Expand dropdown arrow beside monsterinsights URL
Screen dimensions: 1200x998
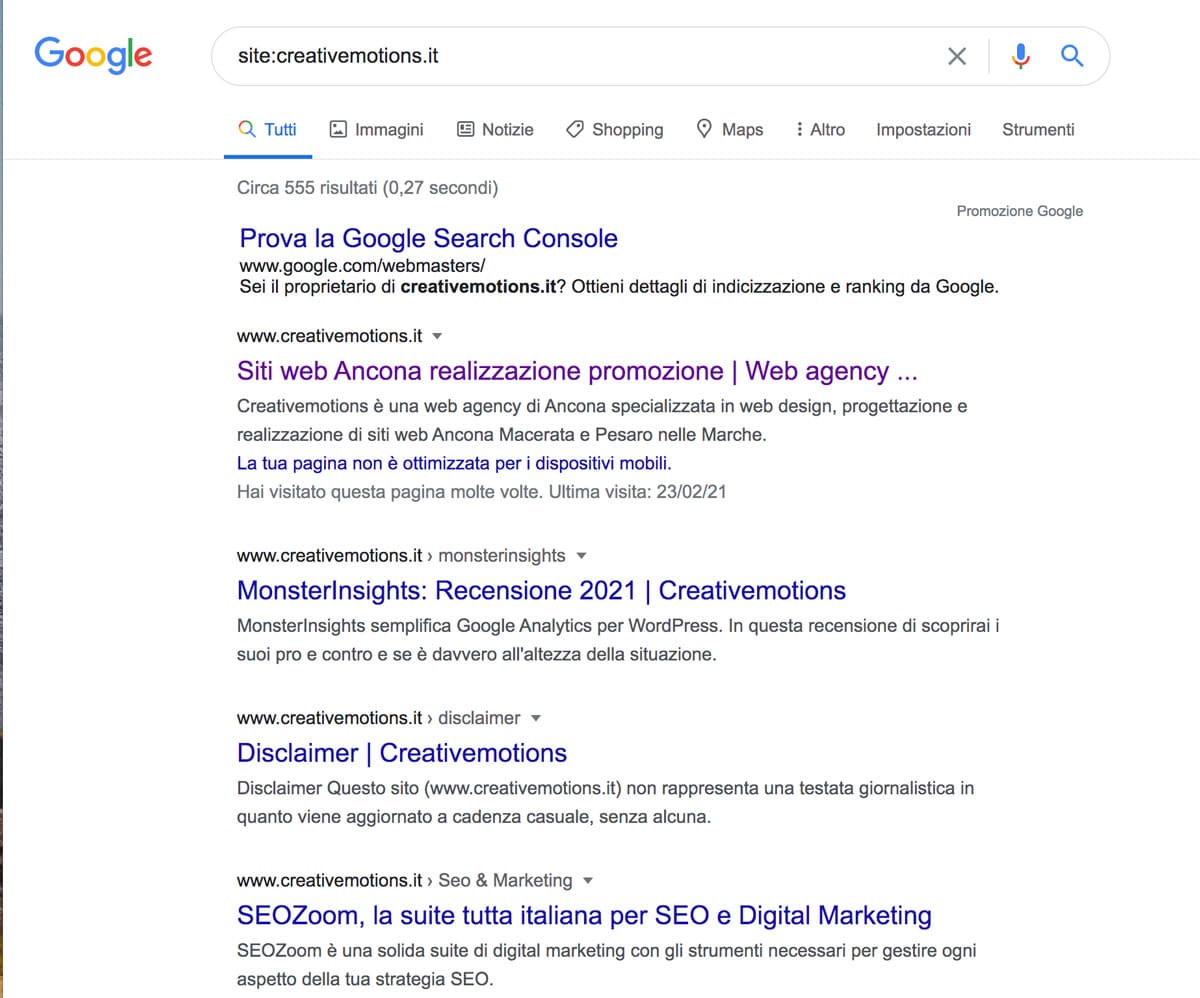582,556
